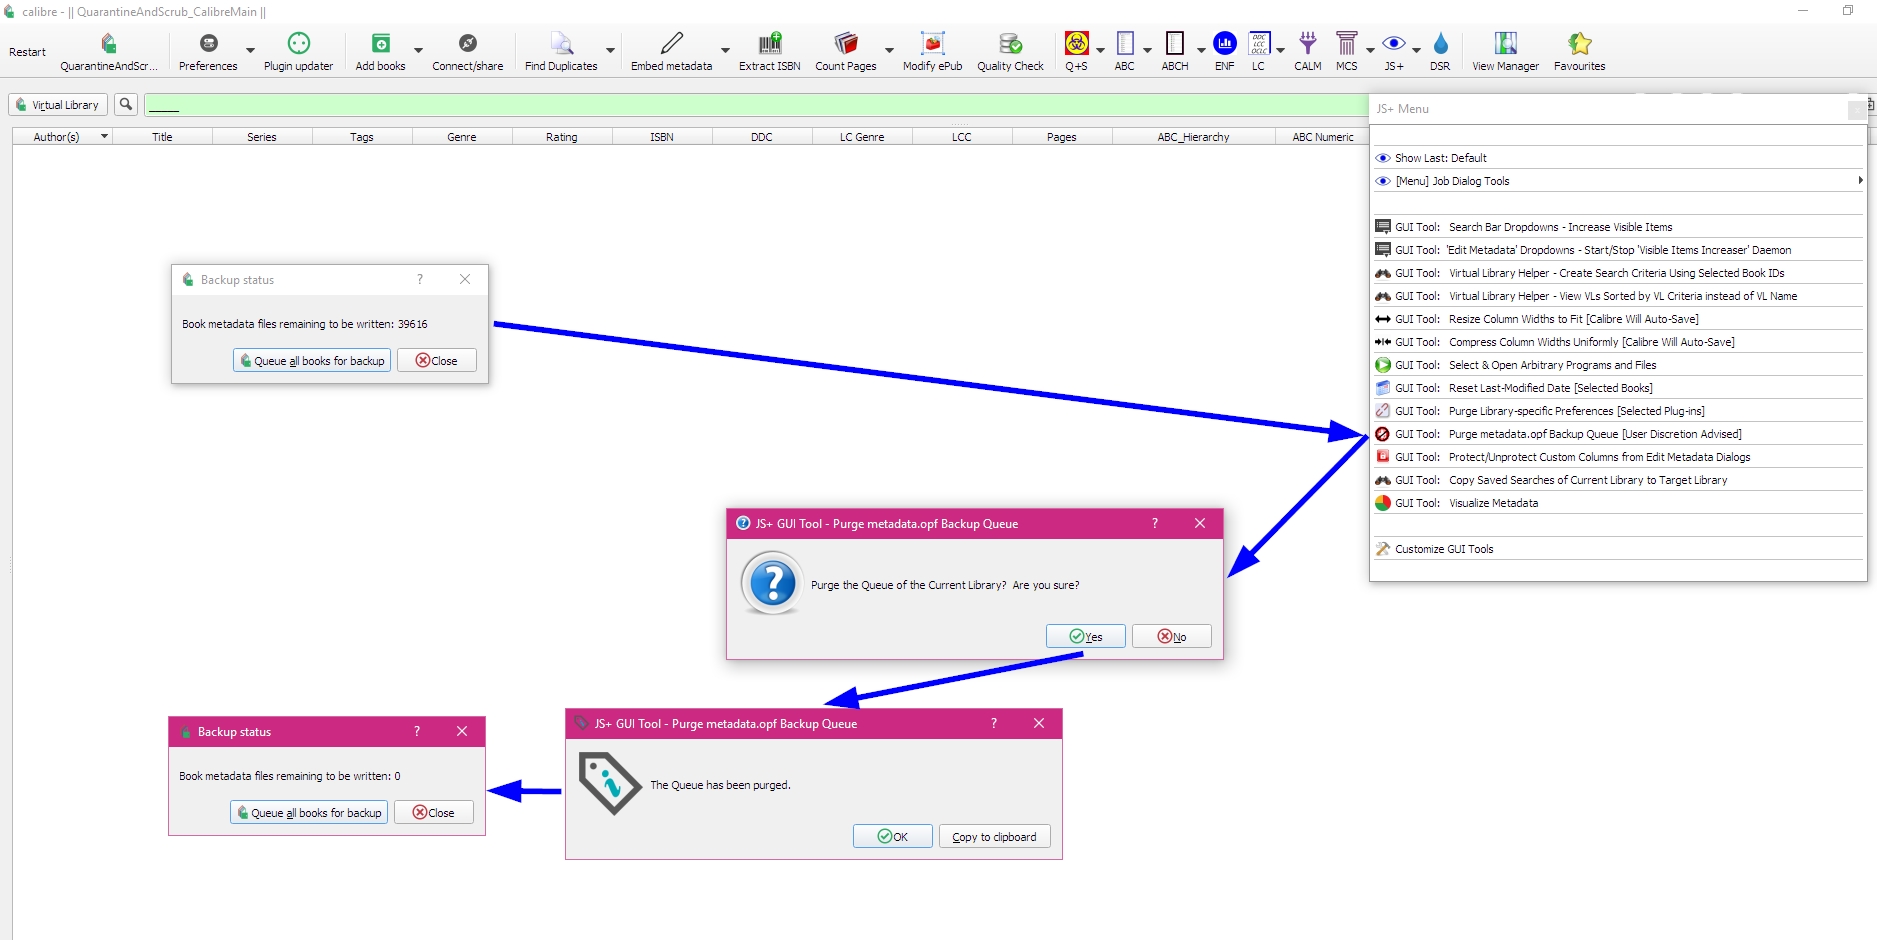The width and height of the screenshot is (1877, 940).
Task: Focus the green search bar field
Action: coord(755,104)
